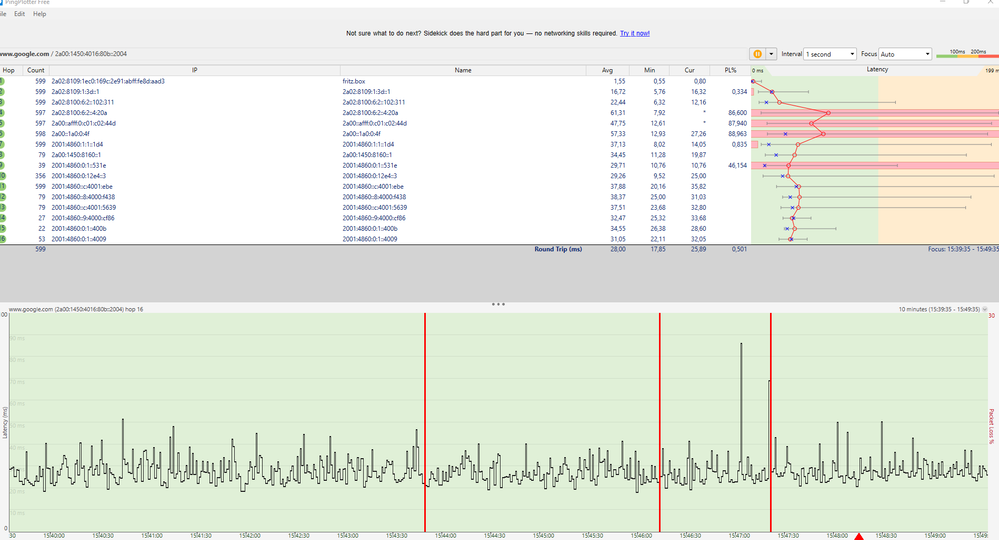Select the hop 15 badge for 2001:4860:0:1::400b
The image size is (999, 540).
2,229
